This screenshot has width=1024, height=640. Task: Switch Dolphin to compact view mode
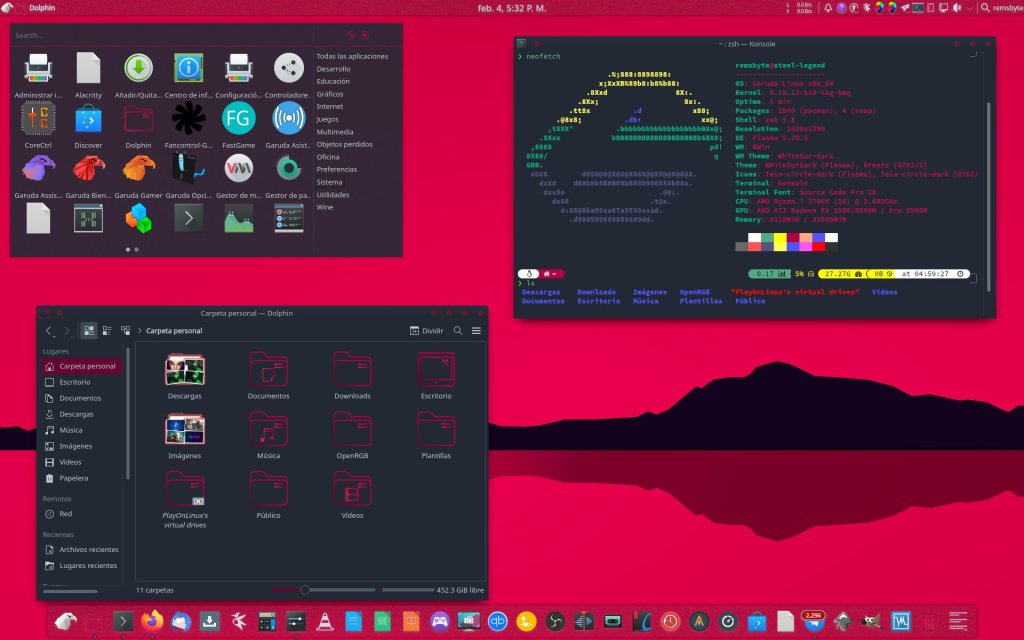[x=107, y=330]
